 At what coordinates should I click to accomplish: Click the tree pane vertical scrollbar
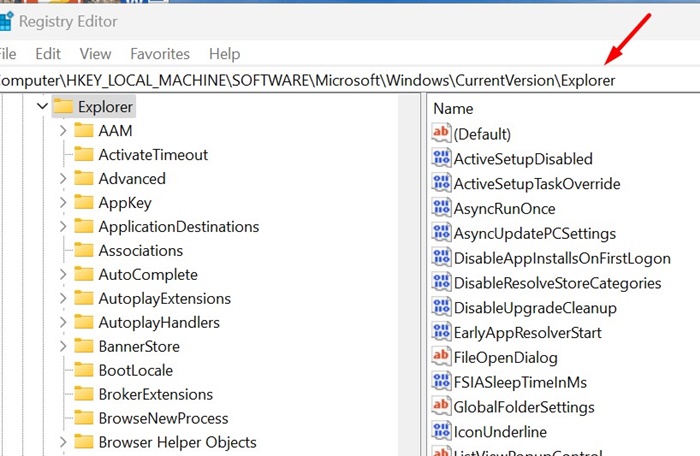[409, 275]
